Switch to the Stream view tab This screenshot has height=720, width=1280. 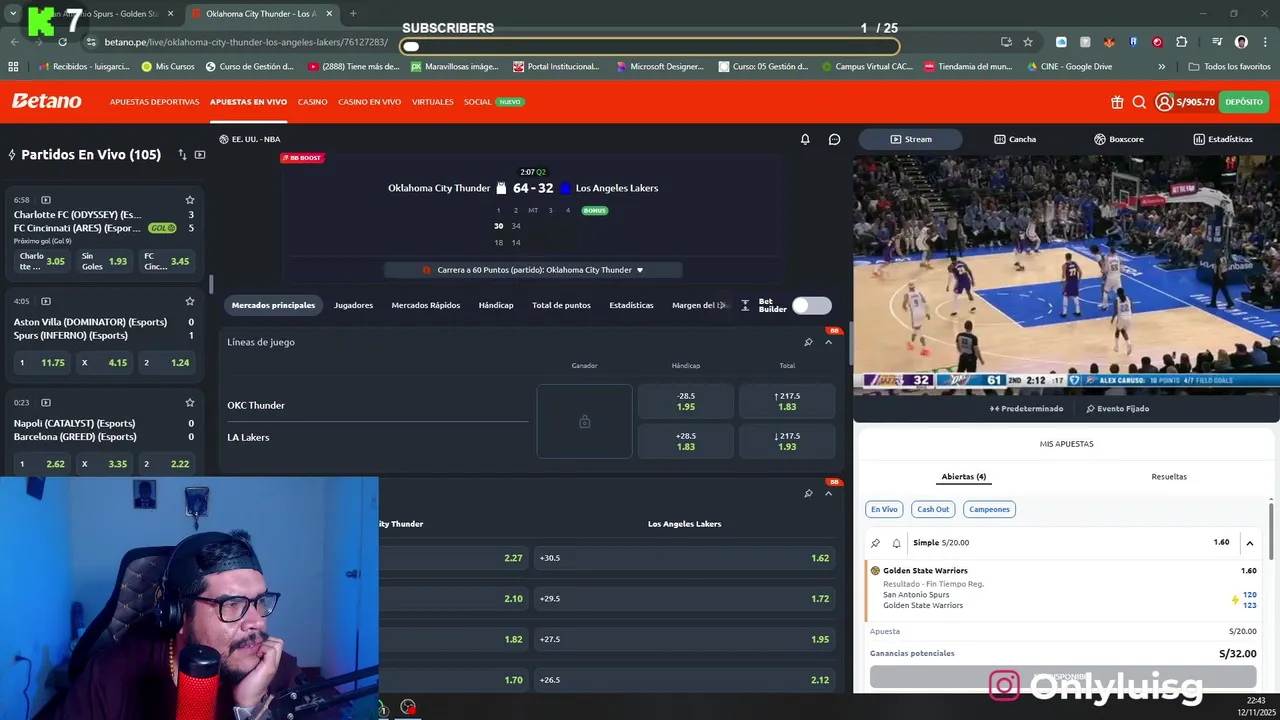(x=910, y=139)
